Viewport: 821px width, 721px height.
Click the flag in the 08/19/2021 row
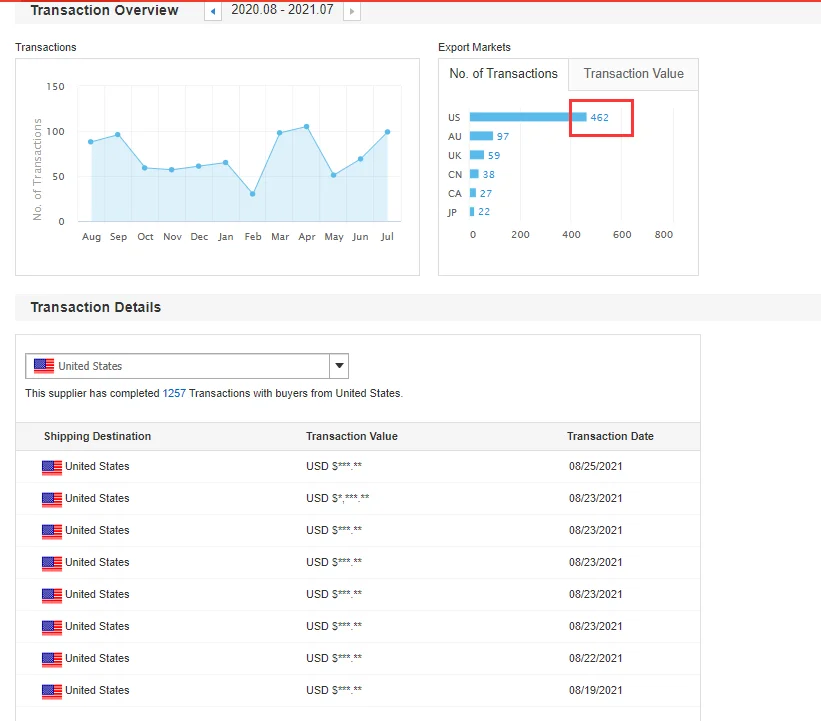(x=52, y=691)
